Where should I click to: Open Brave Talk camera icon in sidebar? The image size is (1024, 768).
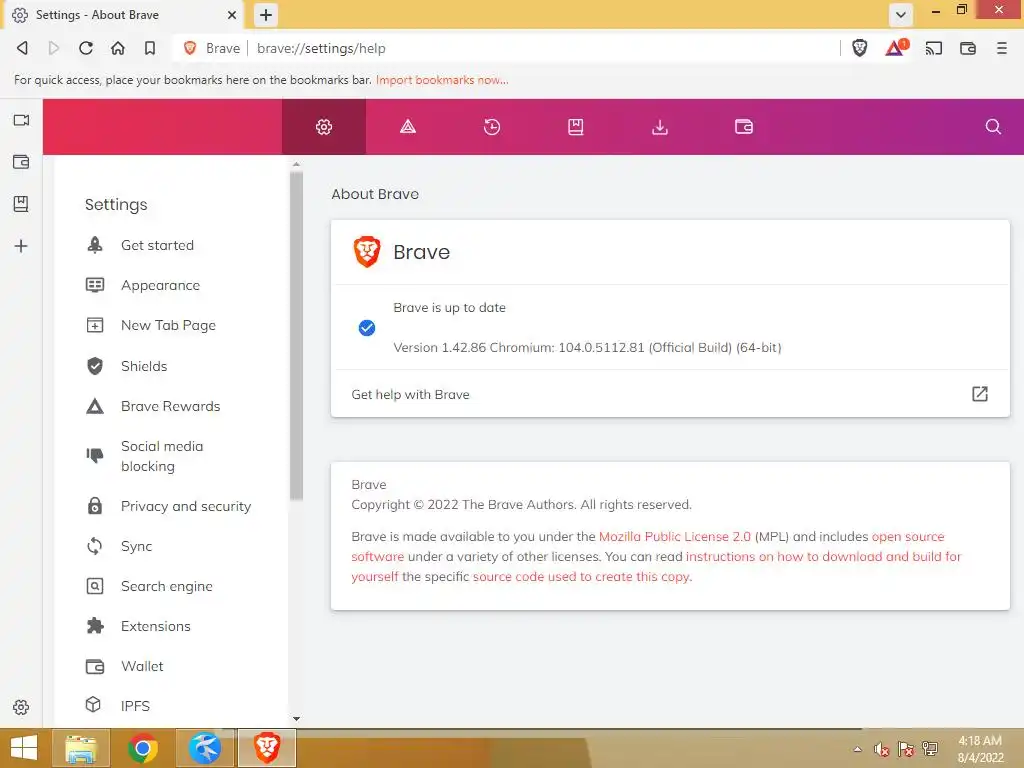[21, 120]
